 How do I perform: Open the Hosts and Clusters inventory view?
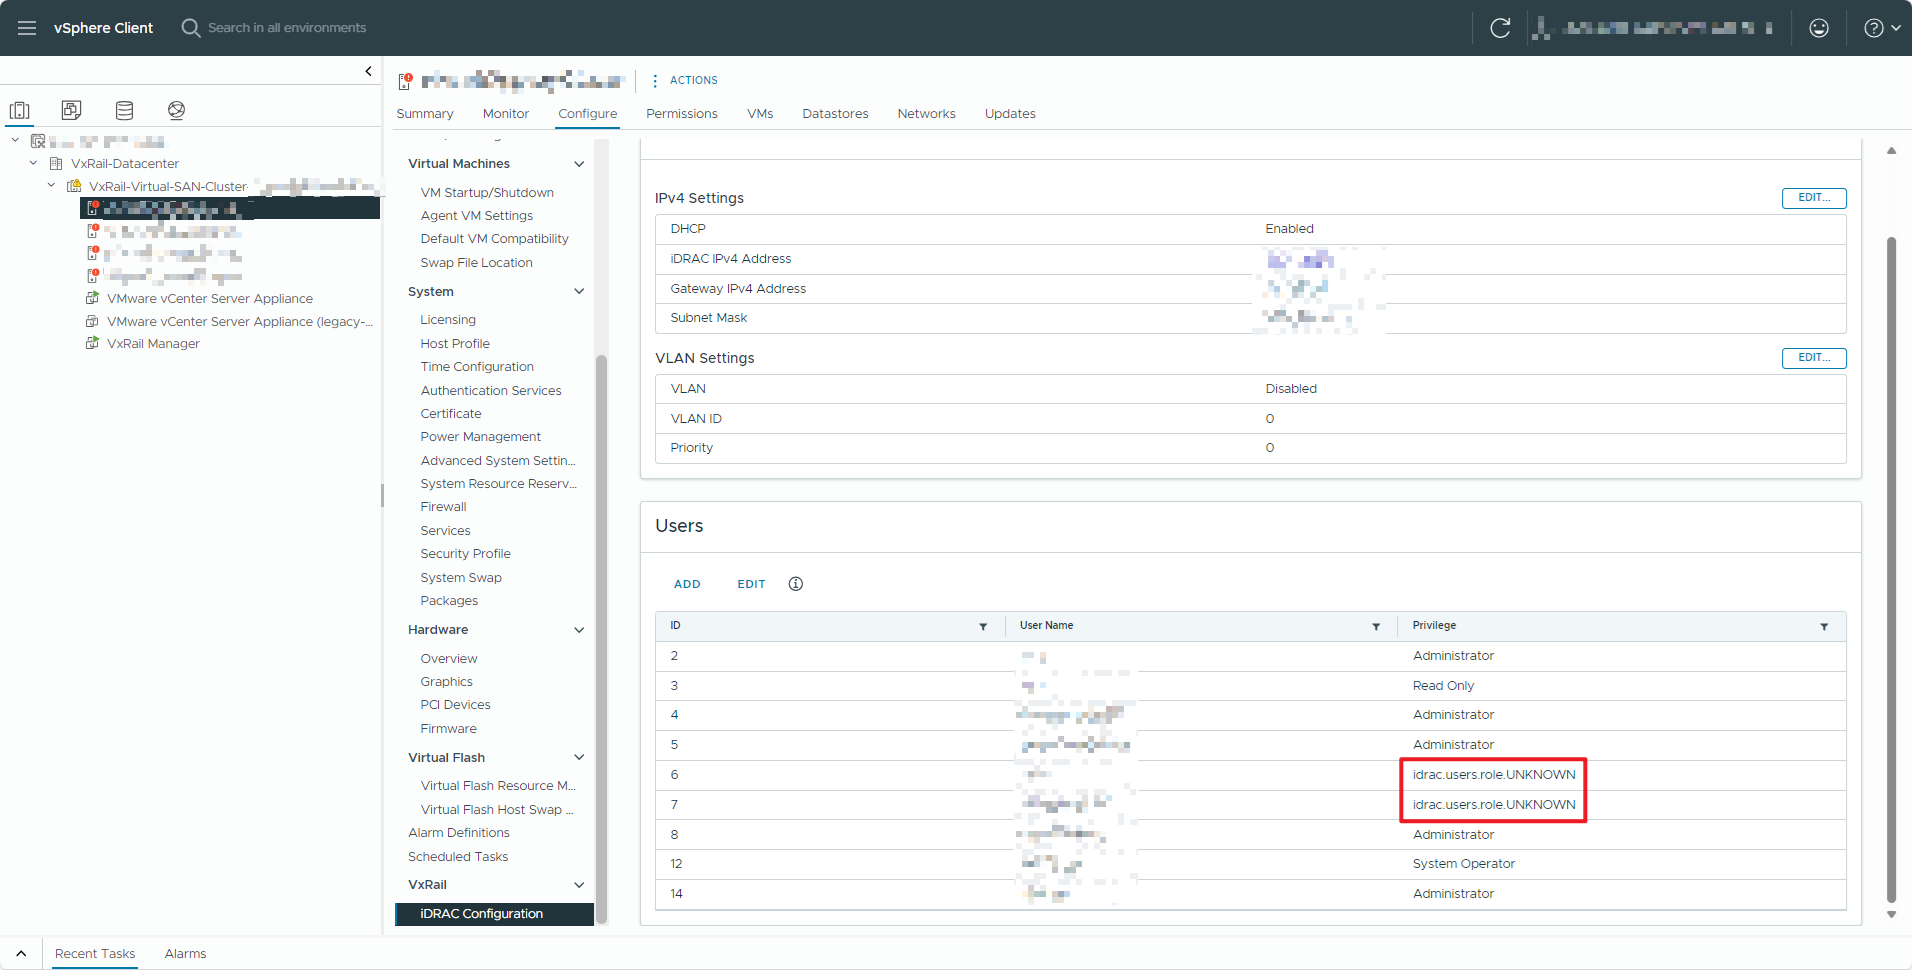[20, 110]
